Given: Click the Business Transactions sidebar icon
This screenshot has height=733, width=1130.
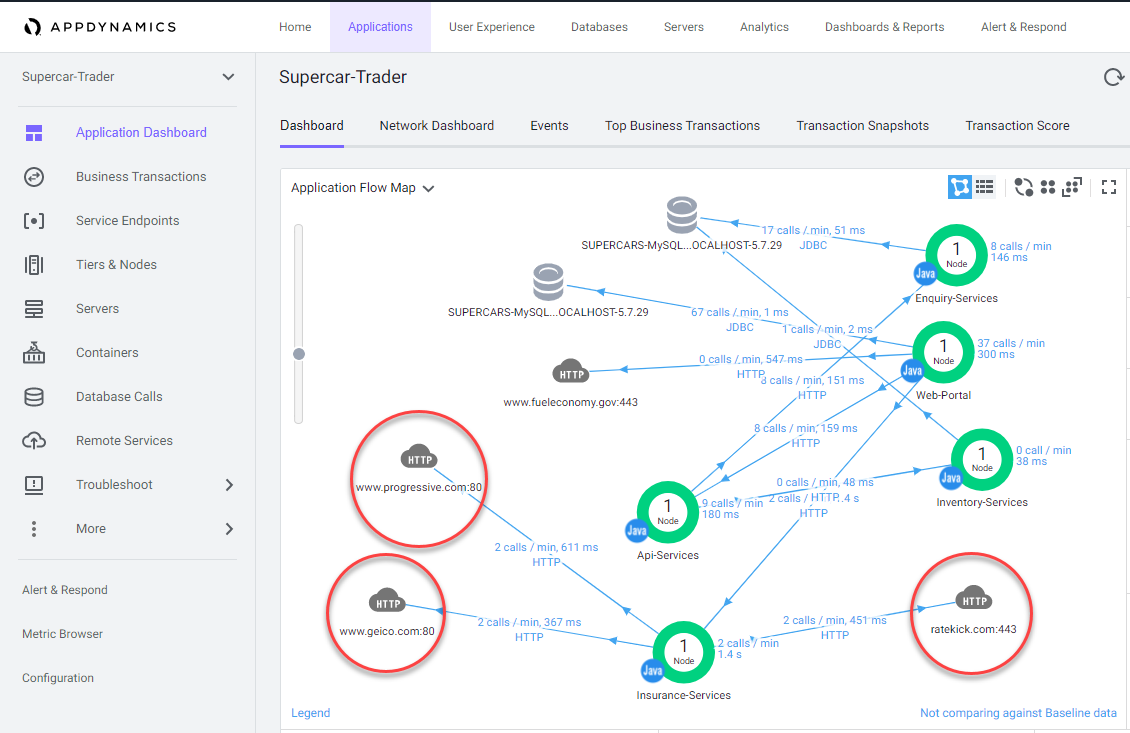Looking at the screenshot, I should click(34, 177).
